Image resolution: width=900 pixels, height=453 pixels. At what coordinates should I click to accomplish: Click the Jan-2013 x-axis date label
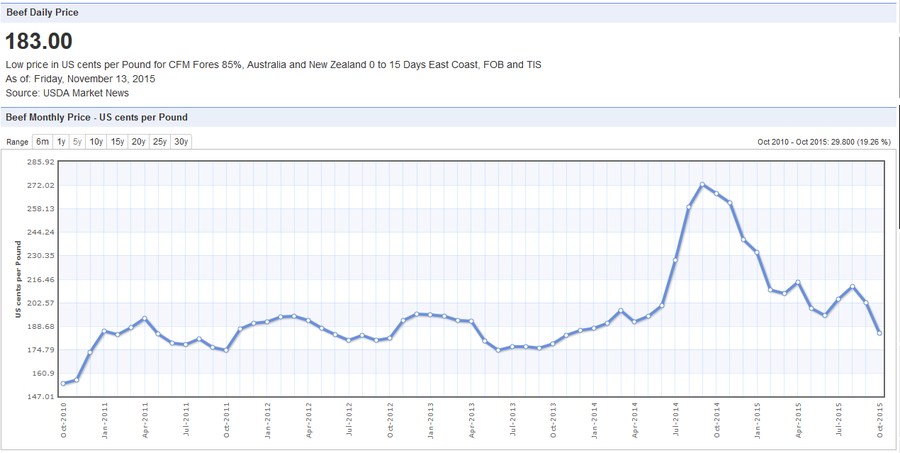tap(430, 422)
